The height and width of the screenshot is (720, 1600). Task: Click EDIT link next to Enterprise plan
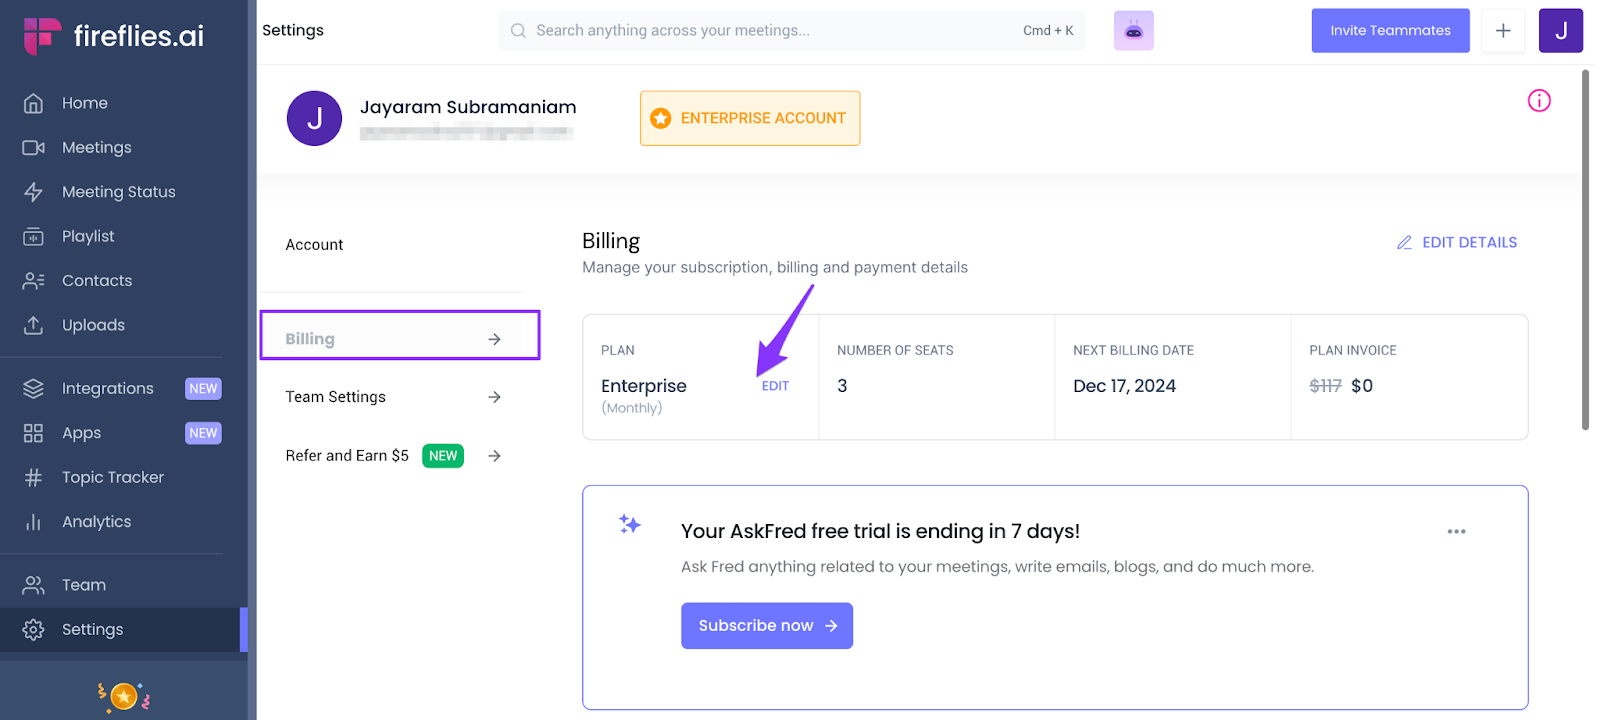point(775,386)
